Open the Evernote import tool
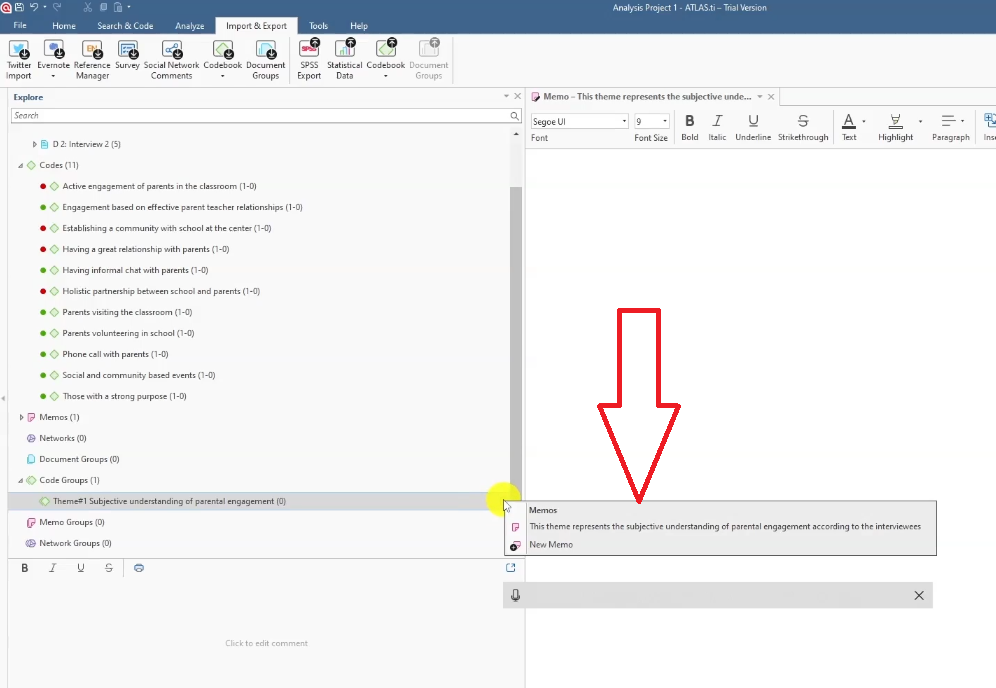The height and width of the screenshot is (688, 996). tap(54, 52)
